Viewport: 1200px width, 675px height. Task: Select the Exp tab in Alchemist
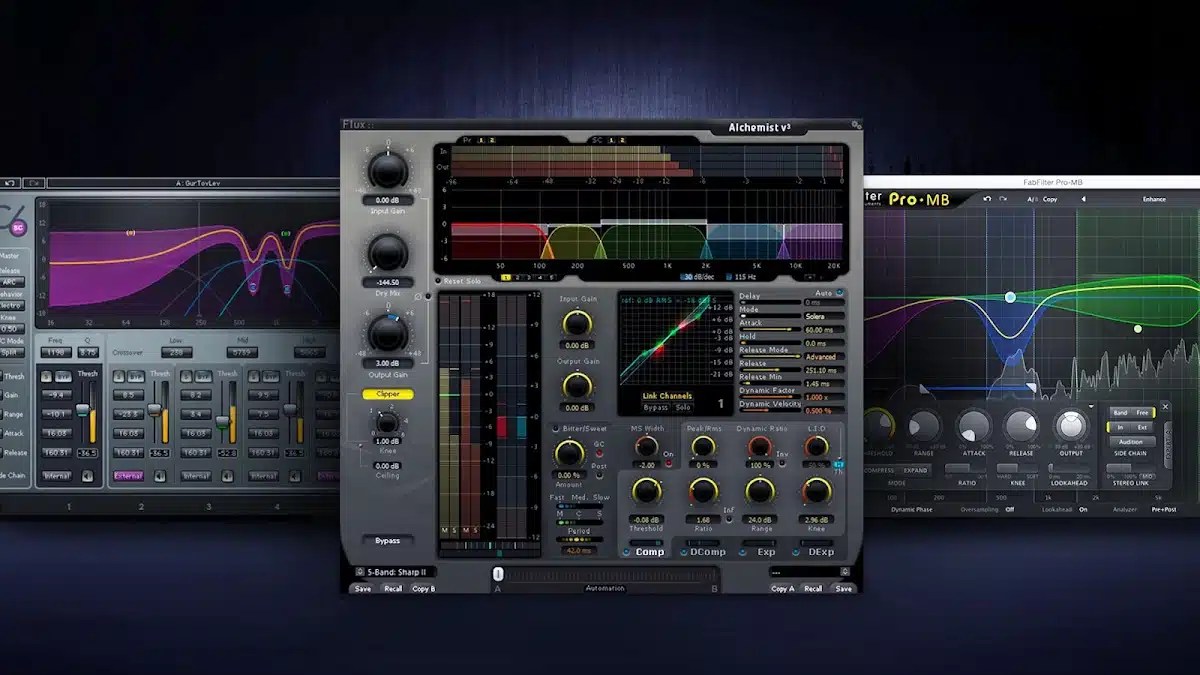click(x=765, y=551)
